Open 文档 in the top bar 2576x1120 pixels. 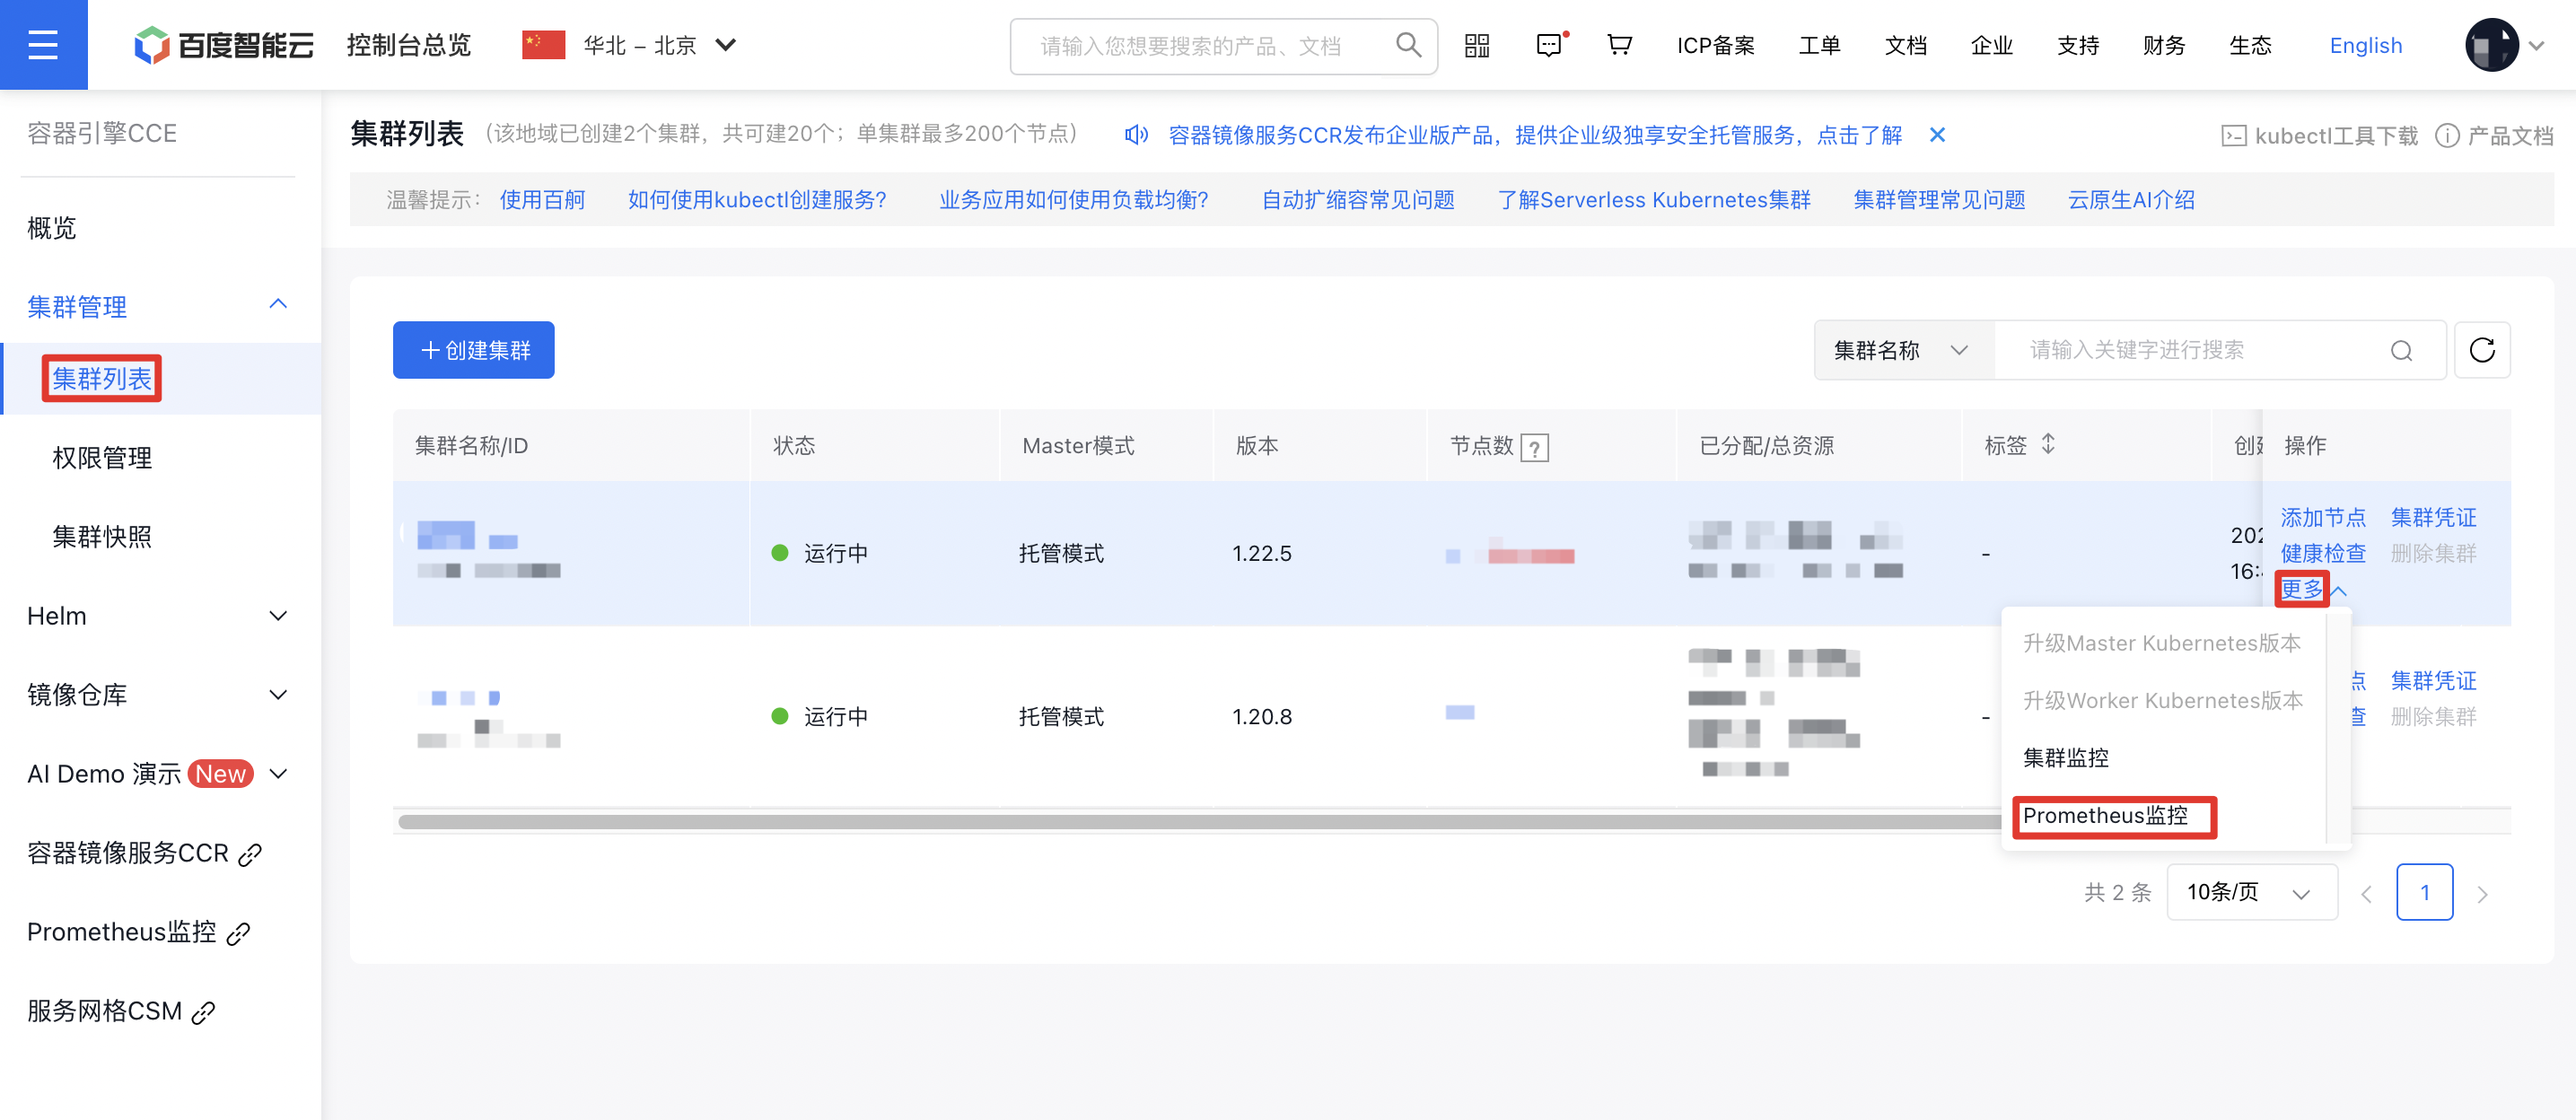click(x=1905, y=45)
